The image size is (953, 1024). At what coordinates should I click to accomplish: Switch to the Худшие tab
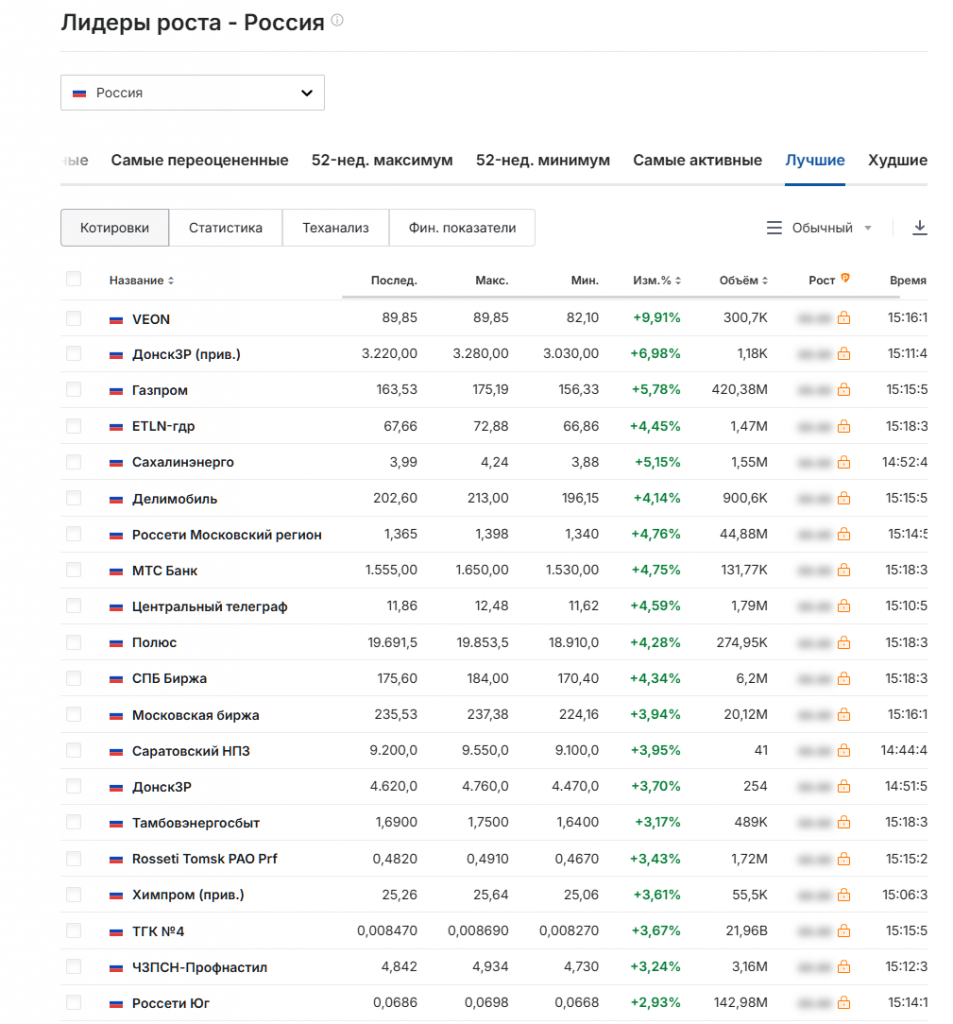pos(896,160)
